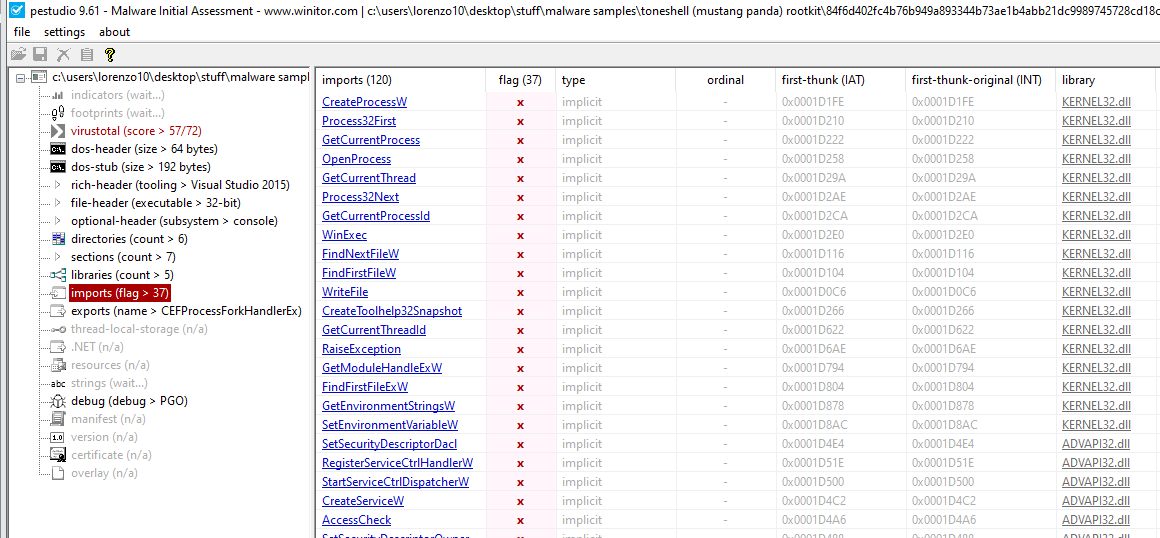Click KERNEL32.dll link in GetCurrentThread row
Screen dimensions: 1160x538
tap(1096, 178)
